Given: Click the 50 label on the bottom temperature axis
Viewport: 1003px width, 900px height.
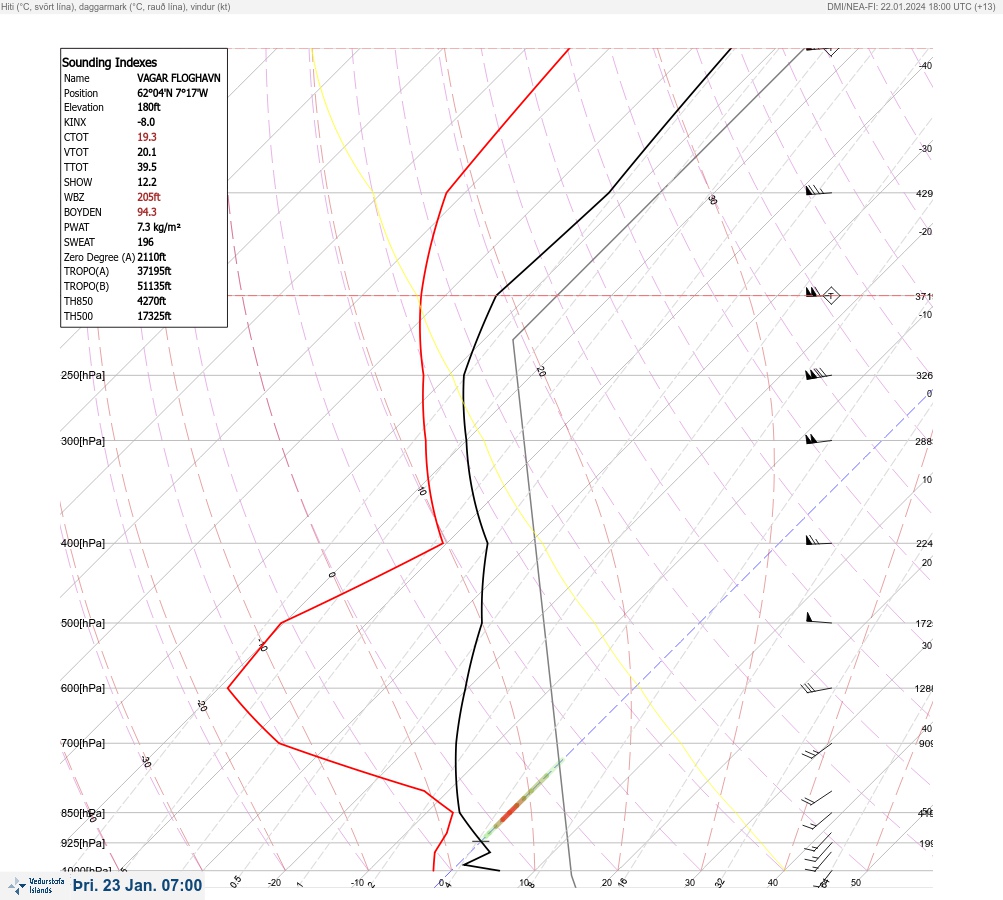Looking at the screenshot, I should pos(856,883).
